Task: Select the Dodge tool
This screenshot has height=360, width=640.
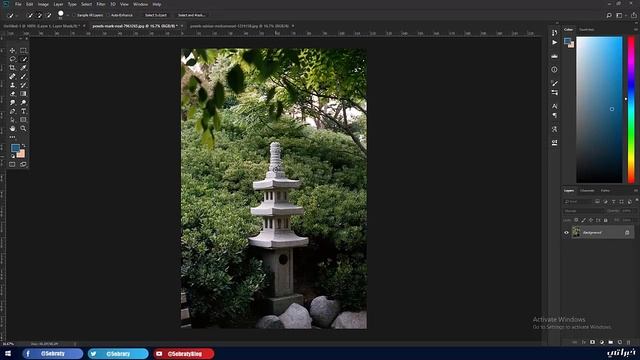Action: (x=23, y=102)
